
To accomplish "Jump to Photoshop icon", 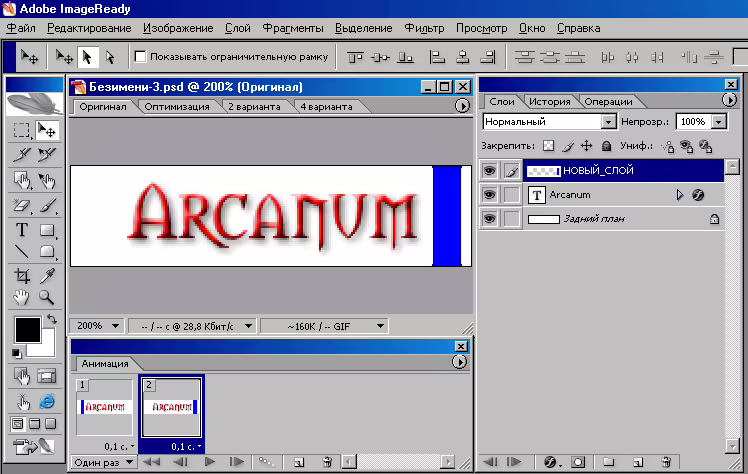I will (x=33, y=447).
